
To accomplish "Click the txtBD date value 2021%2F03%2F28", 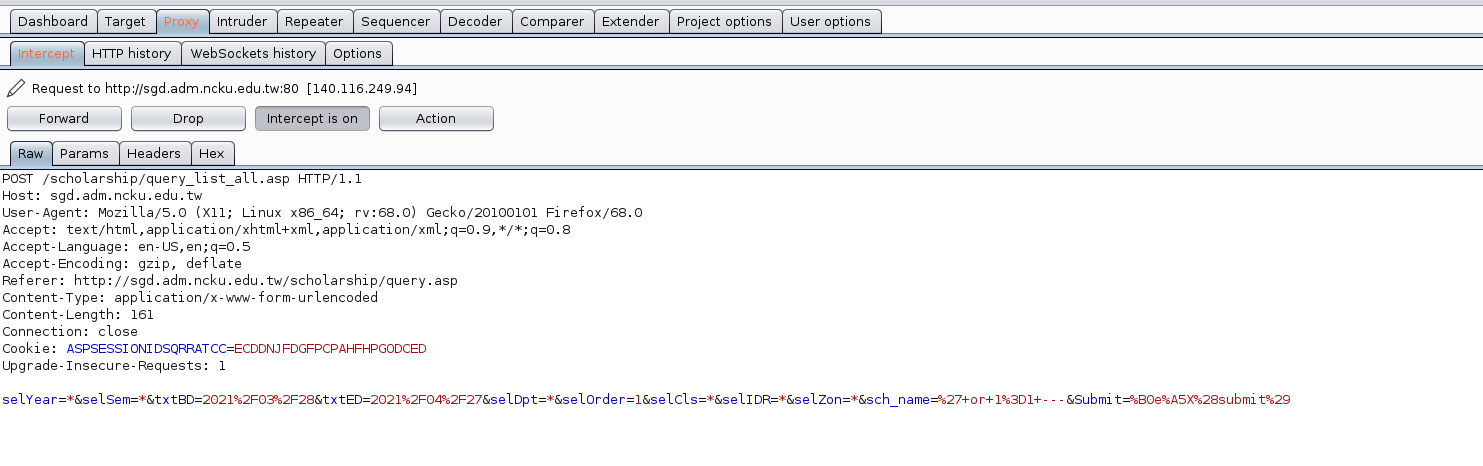I will [x=258, y=400].
